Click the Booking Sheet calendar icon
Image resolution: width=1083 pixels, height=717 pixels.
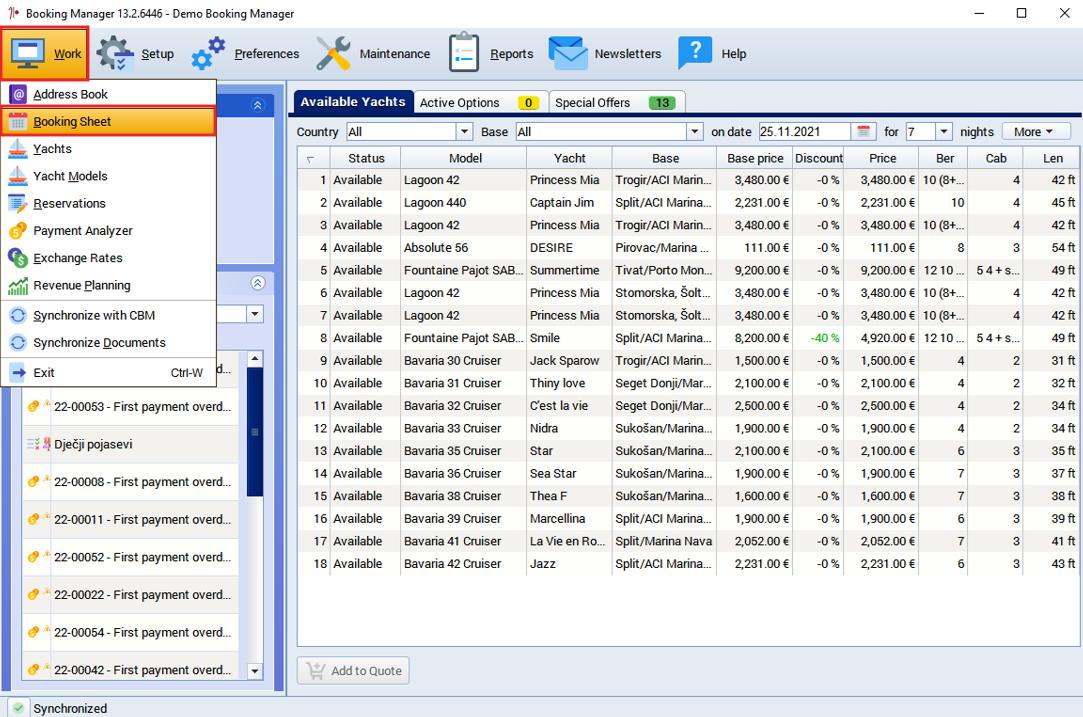pyautogui.click(x=19, y=122)
